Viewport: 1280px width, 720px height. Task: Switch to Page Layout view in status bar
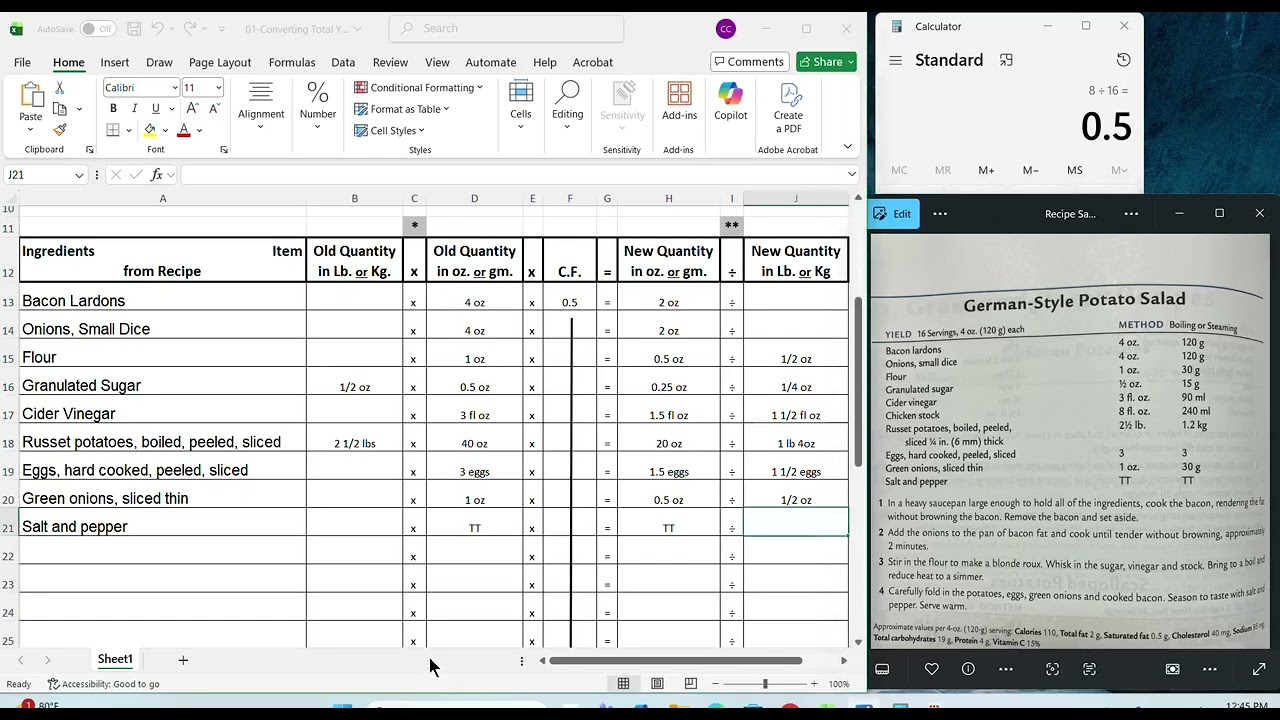coord(657,684)
